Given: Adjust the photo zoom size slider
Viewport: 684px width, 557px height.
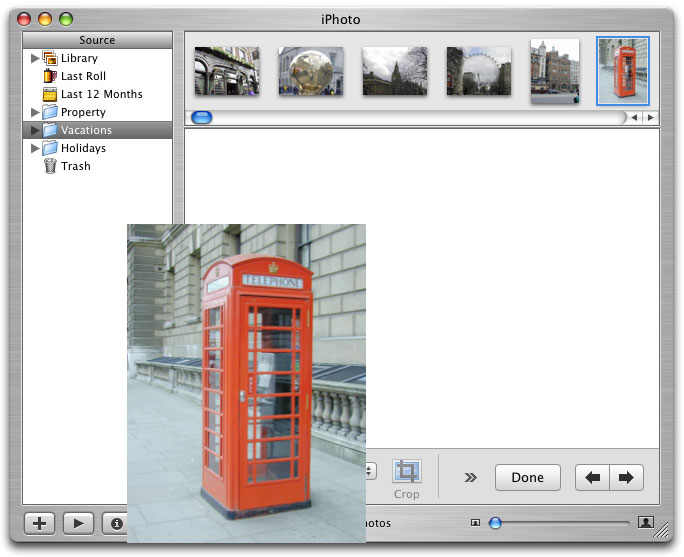Looking at the screenshot, I should click(495, 522).
